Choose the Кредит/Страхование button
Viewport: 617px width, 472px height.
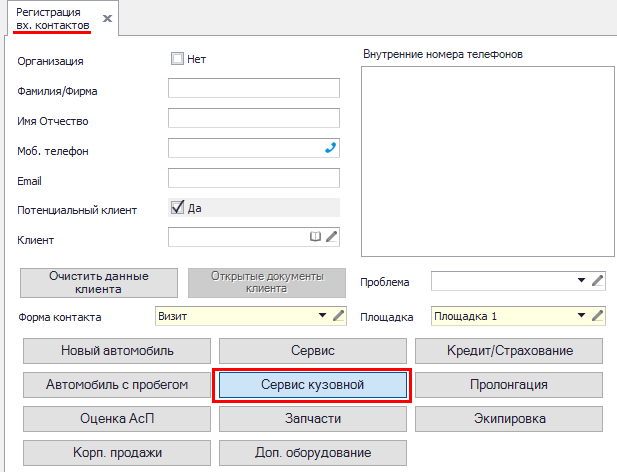[x=509, y=351]
